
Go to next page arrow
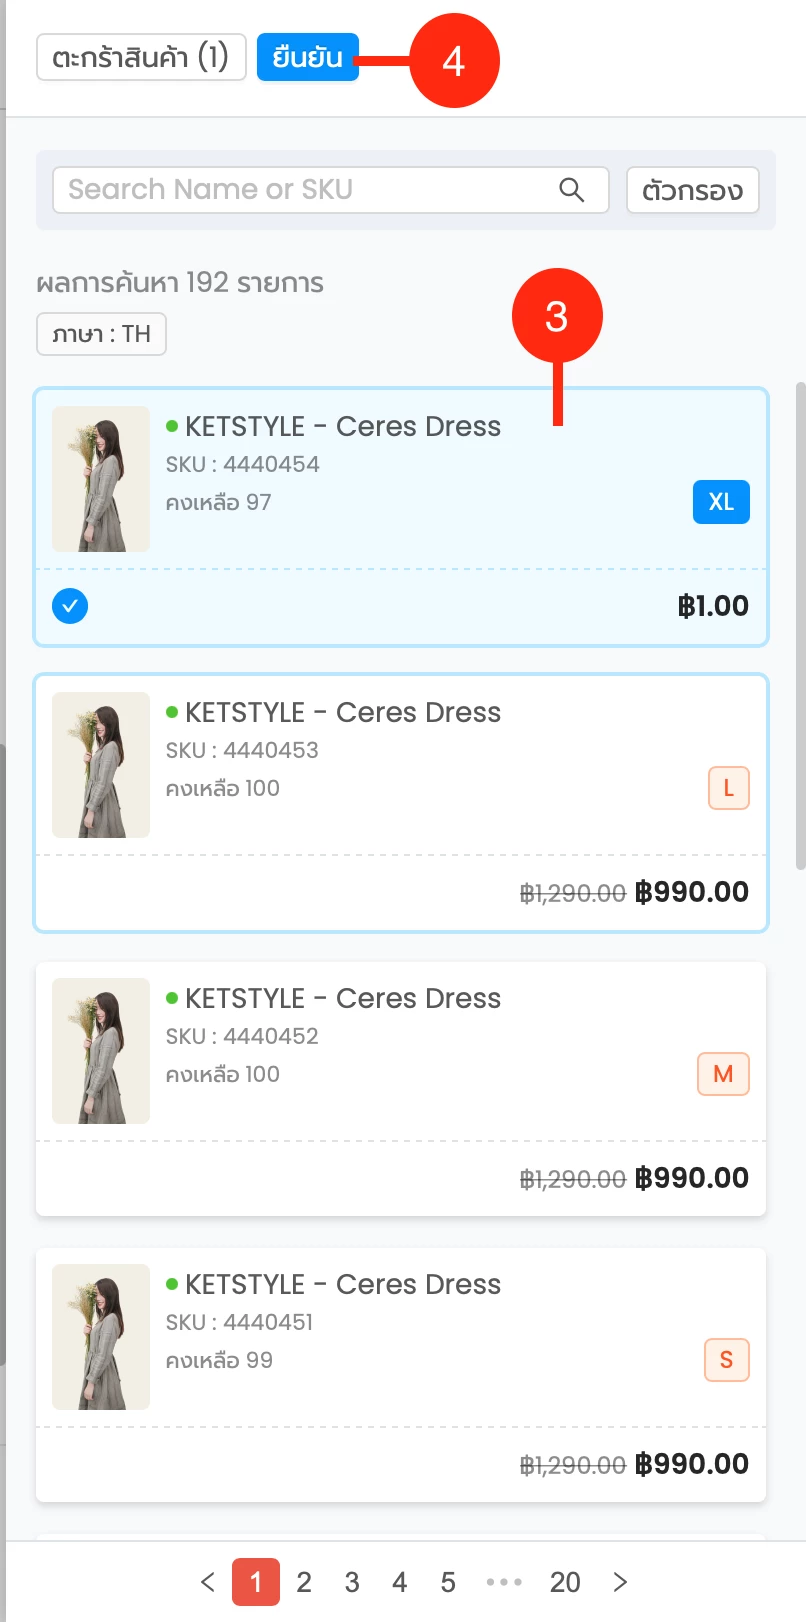(x=620, y=1581)
